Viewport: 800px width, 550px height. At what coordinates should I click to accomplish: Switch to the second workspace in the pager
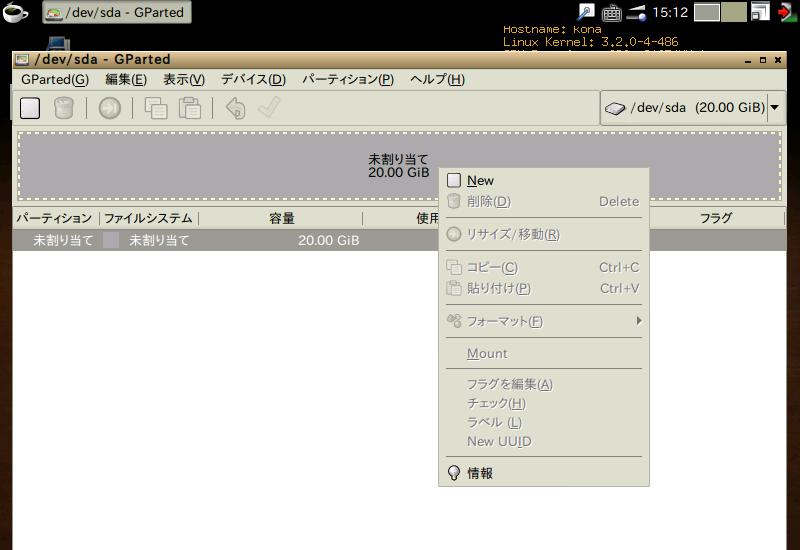pos(734,12)
